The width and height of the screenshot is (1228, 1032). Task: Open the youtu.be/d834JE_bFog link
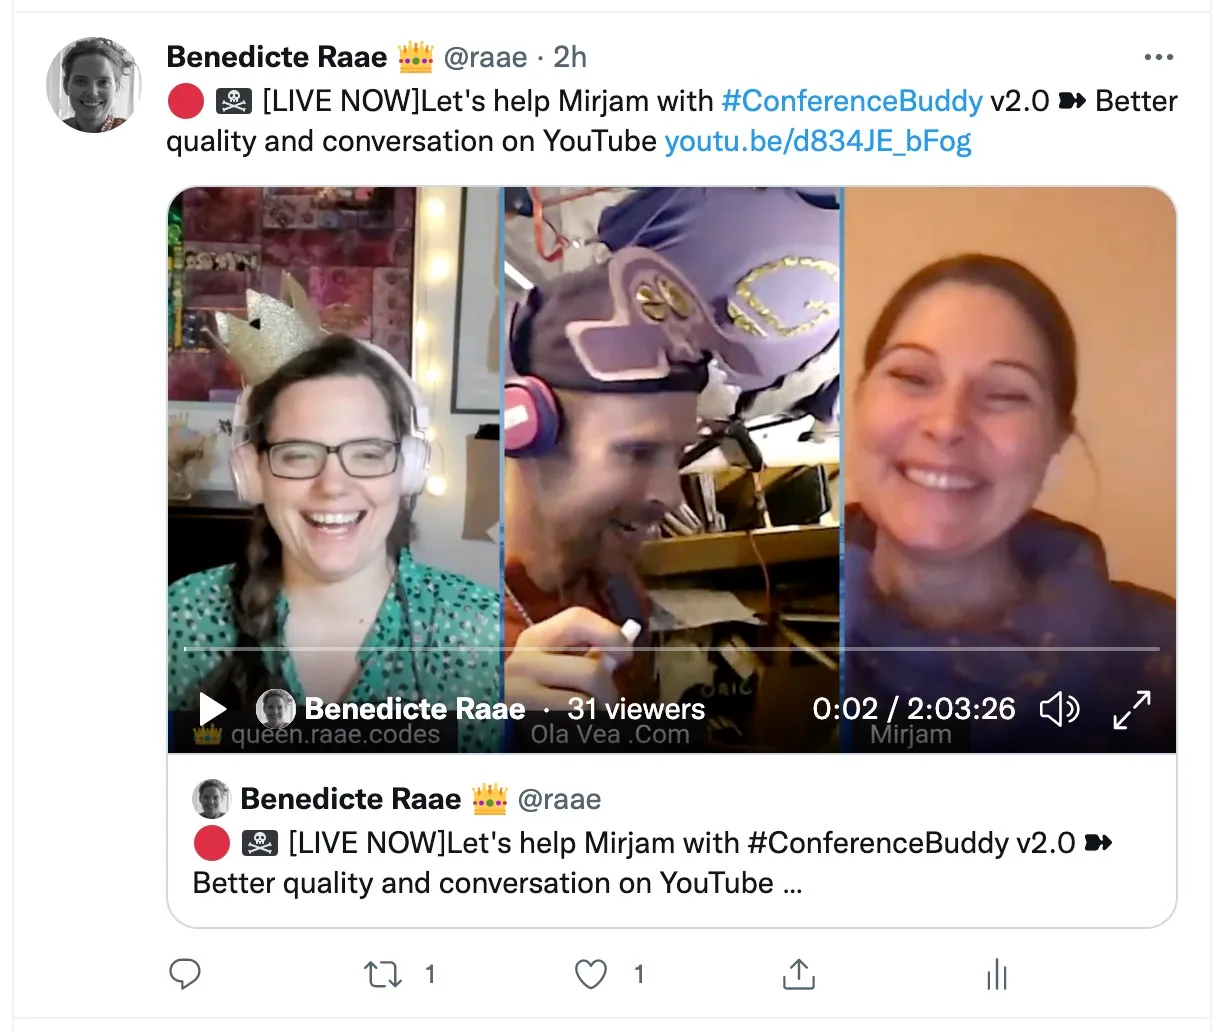tap(818, 141)
